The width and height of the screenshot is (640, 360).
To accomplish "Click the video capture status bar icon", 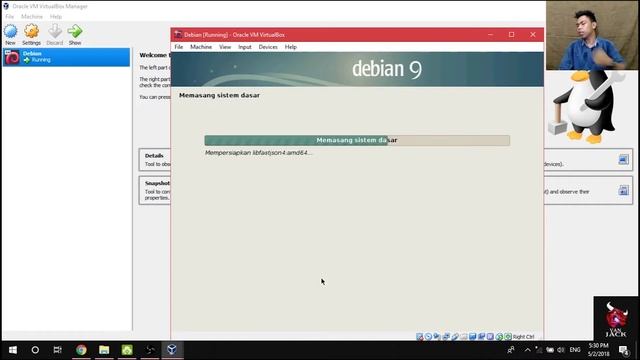I will [482, 337].
